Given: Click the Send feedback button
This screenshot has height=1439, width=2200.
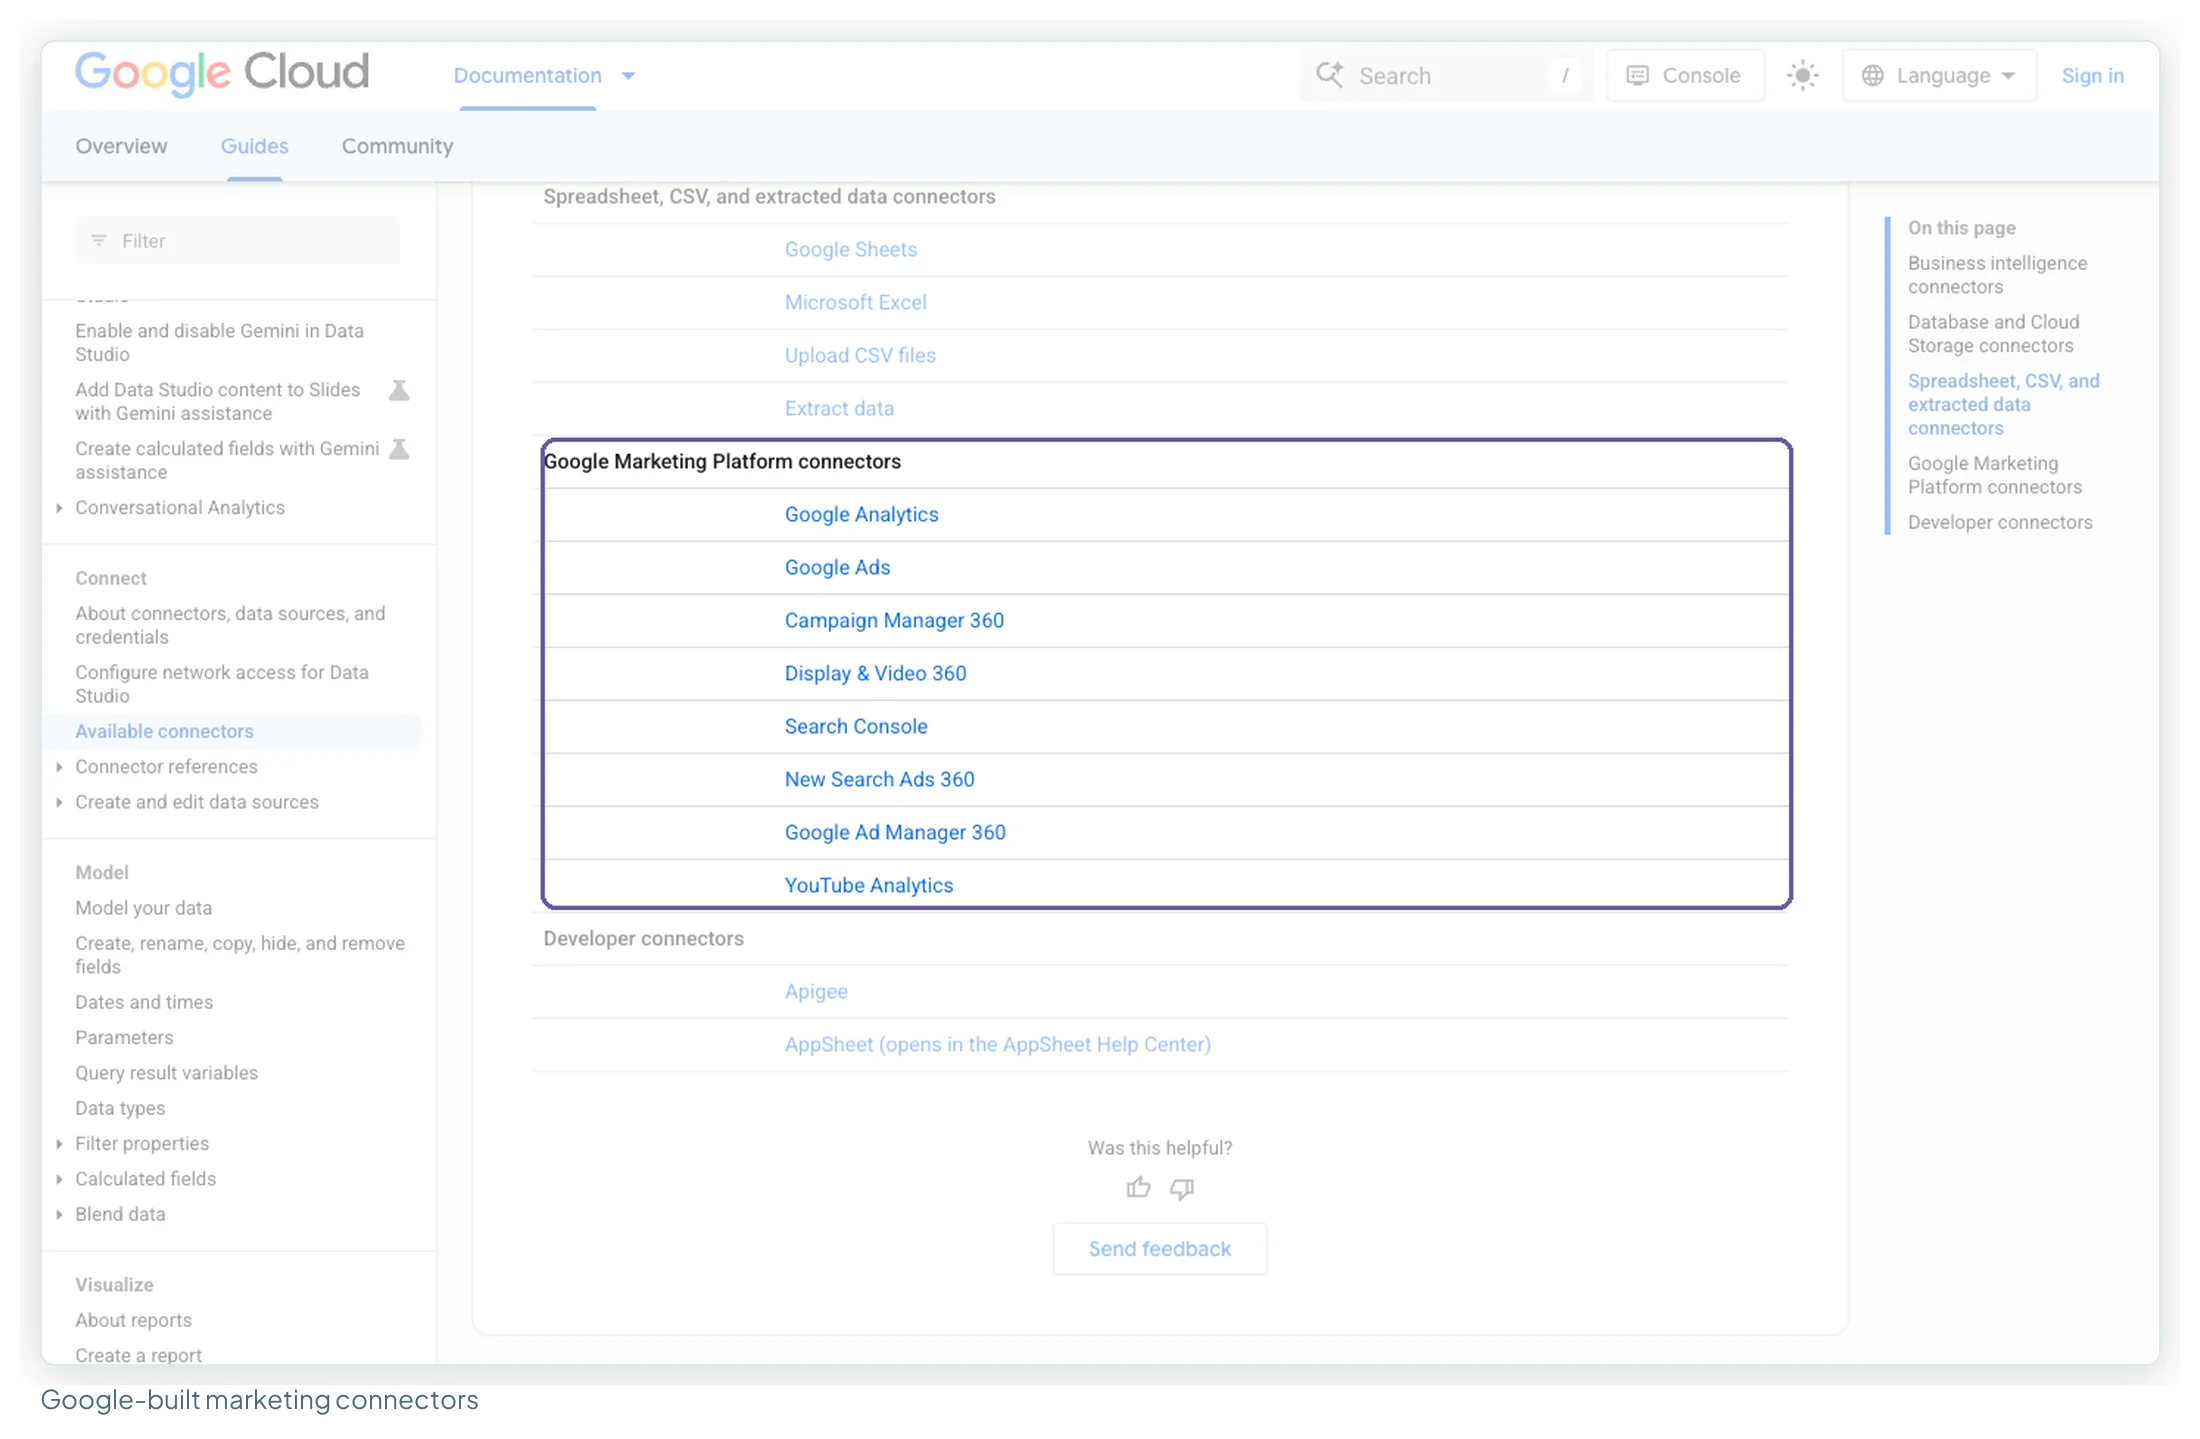Looking at the screenshot, I should point(1159,1249).
